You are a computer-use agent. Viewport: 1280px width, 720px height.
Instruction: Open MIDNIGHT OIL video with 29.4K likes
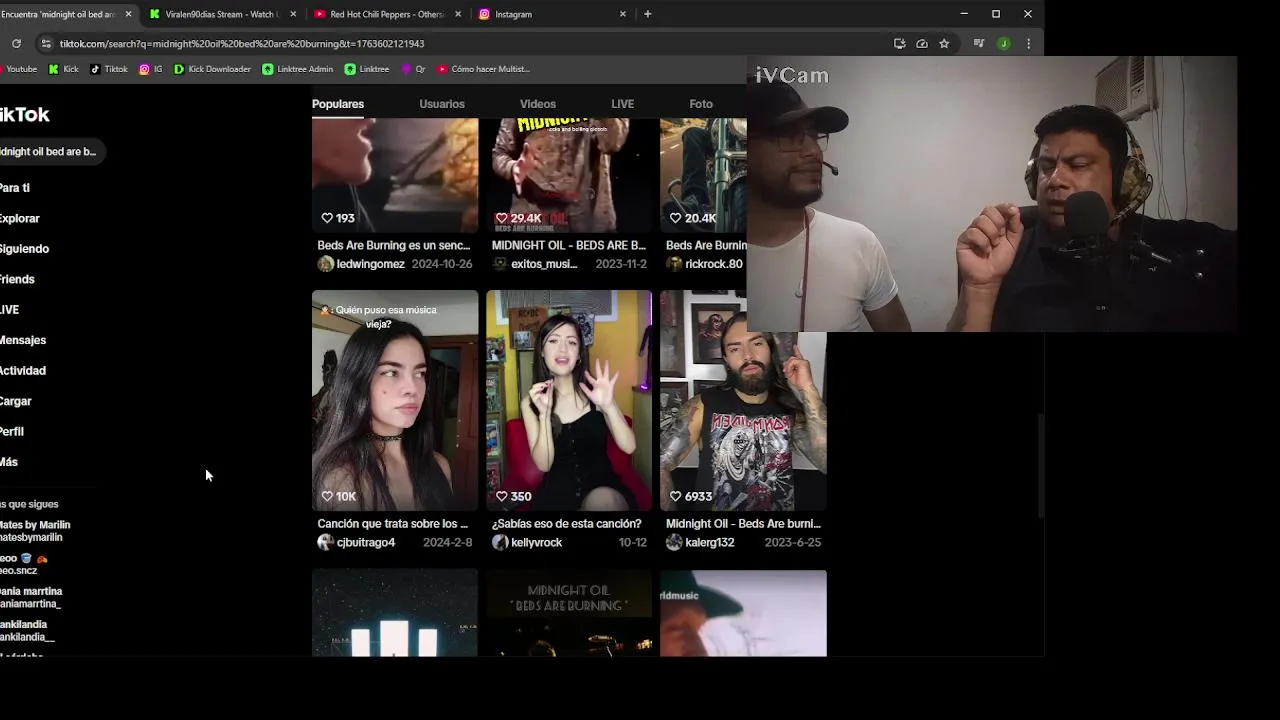point(569,175)
